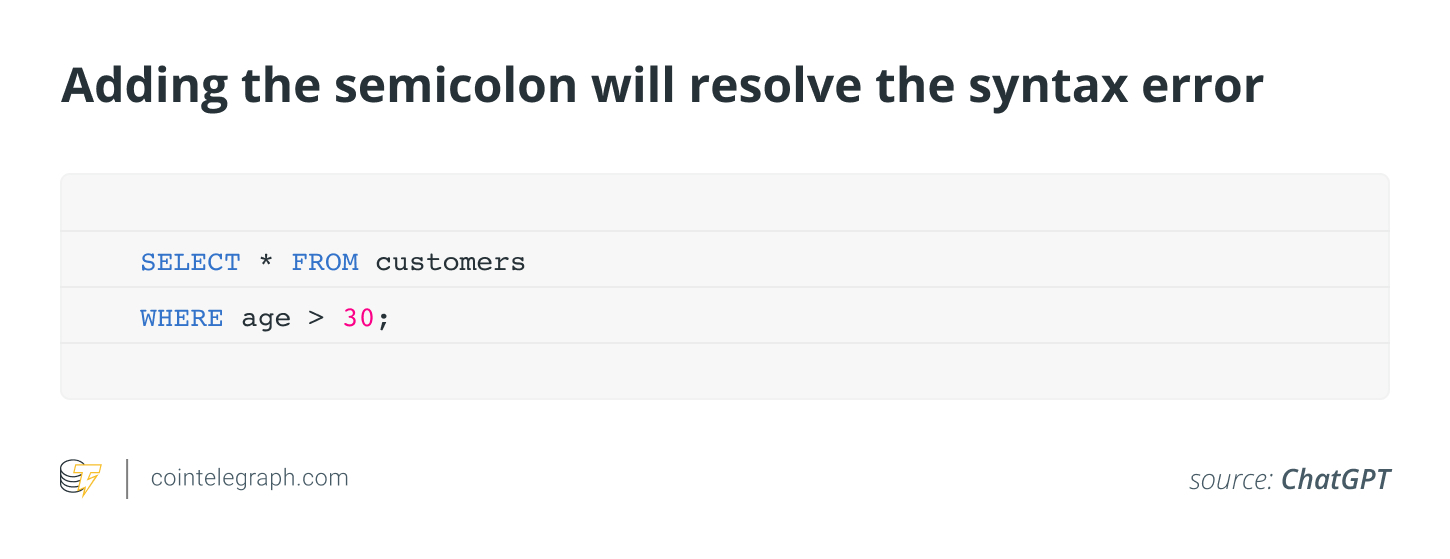Image resolution: width=1450 pixels, height=559 pixels.
Task: Click the greater-than operator in the query
Action: coord(316,318)
